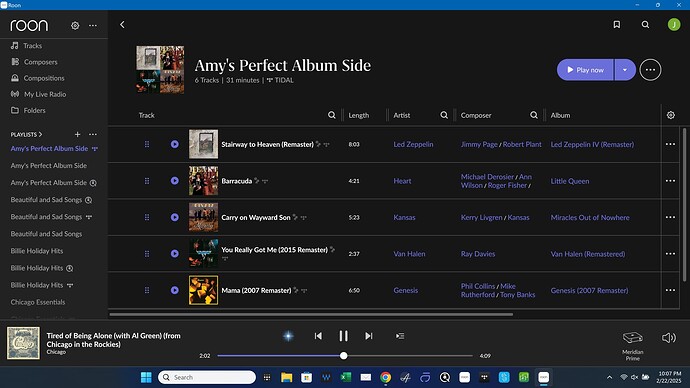The height and width of the screenshot is (388, 690).
Task: Expand the Play now dropdown arrow
Action: click(x=625, y=70)
